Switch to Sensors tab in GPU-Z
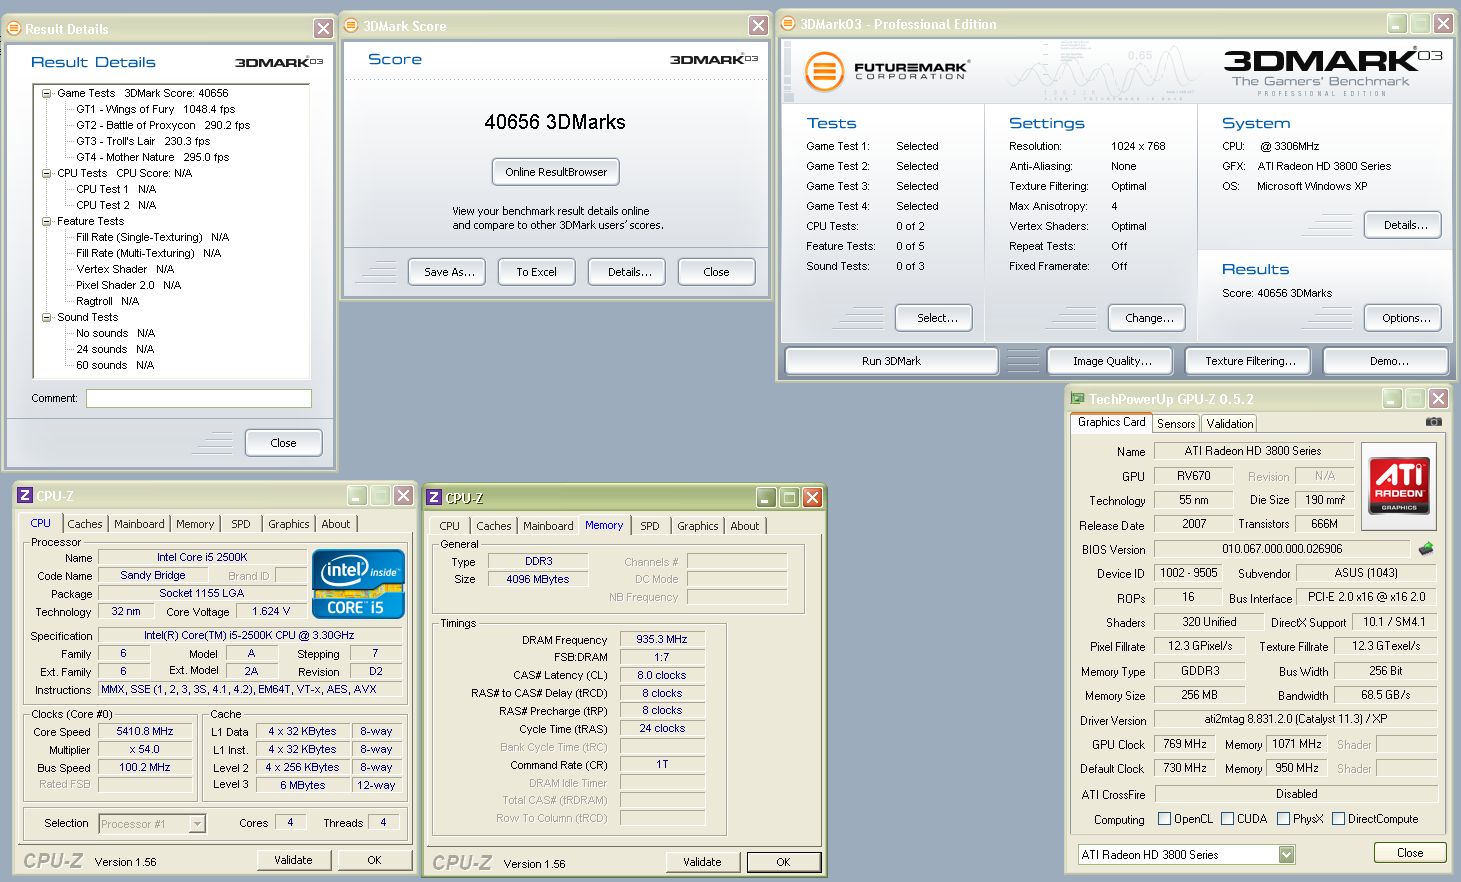 pos(1176,423)
